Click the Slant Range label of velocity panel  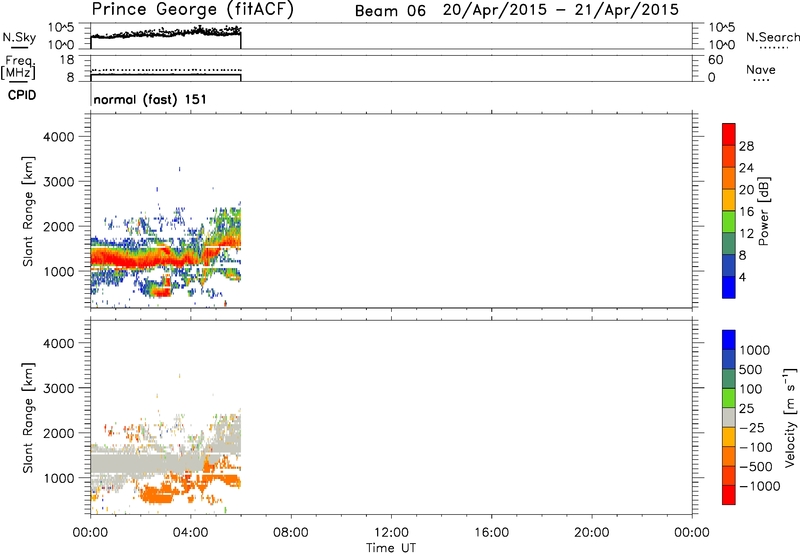28,418
